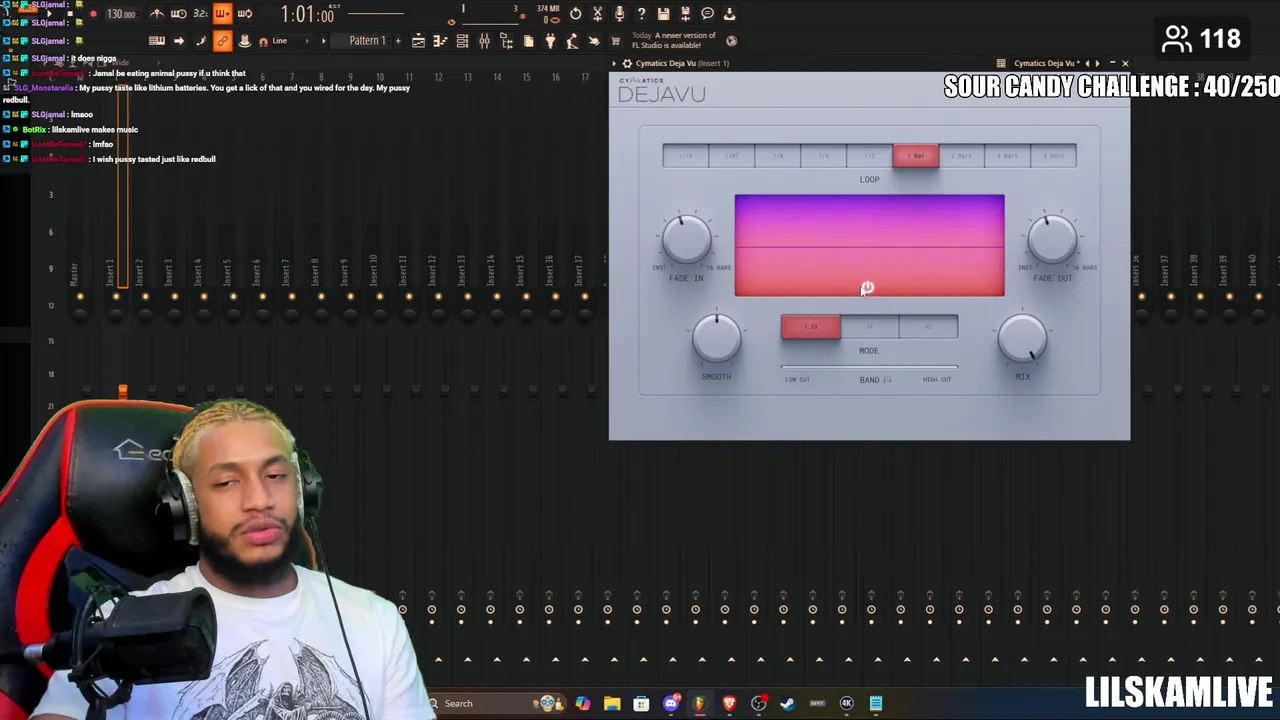This screenshot has width=1280, height=720.
Task: Open Steam from the Windows taskbar
Action: (x=787, y=703)
